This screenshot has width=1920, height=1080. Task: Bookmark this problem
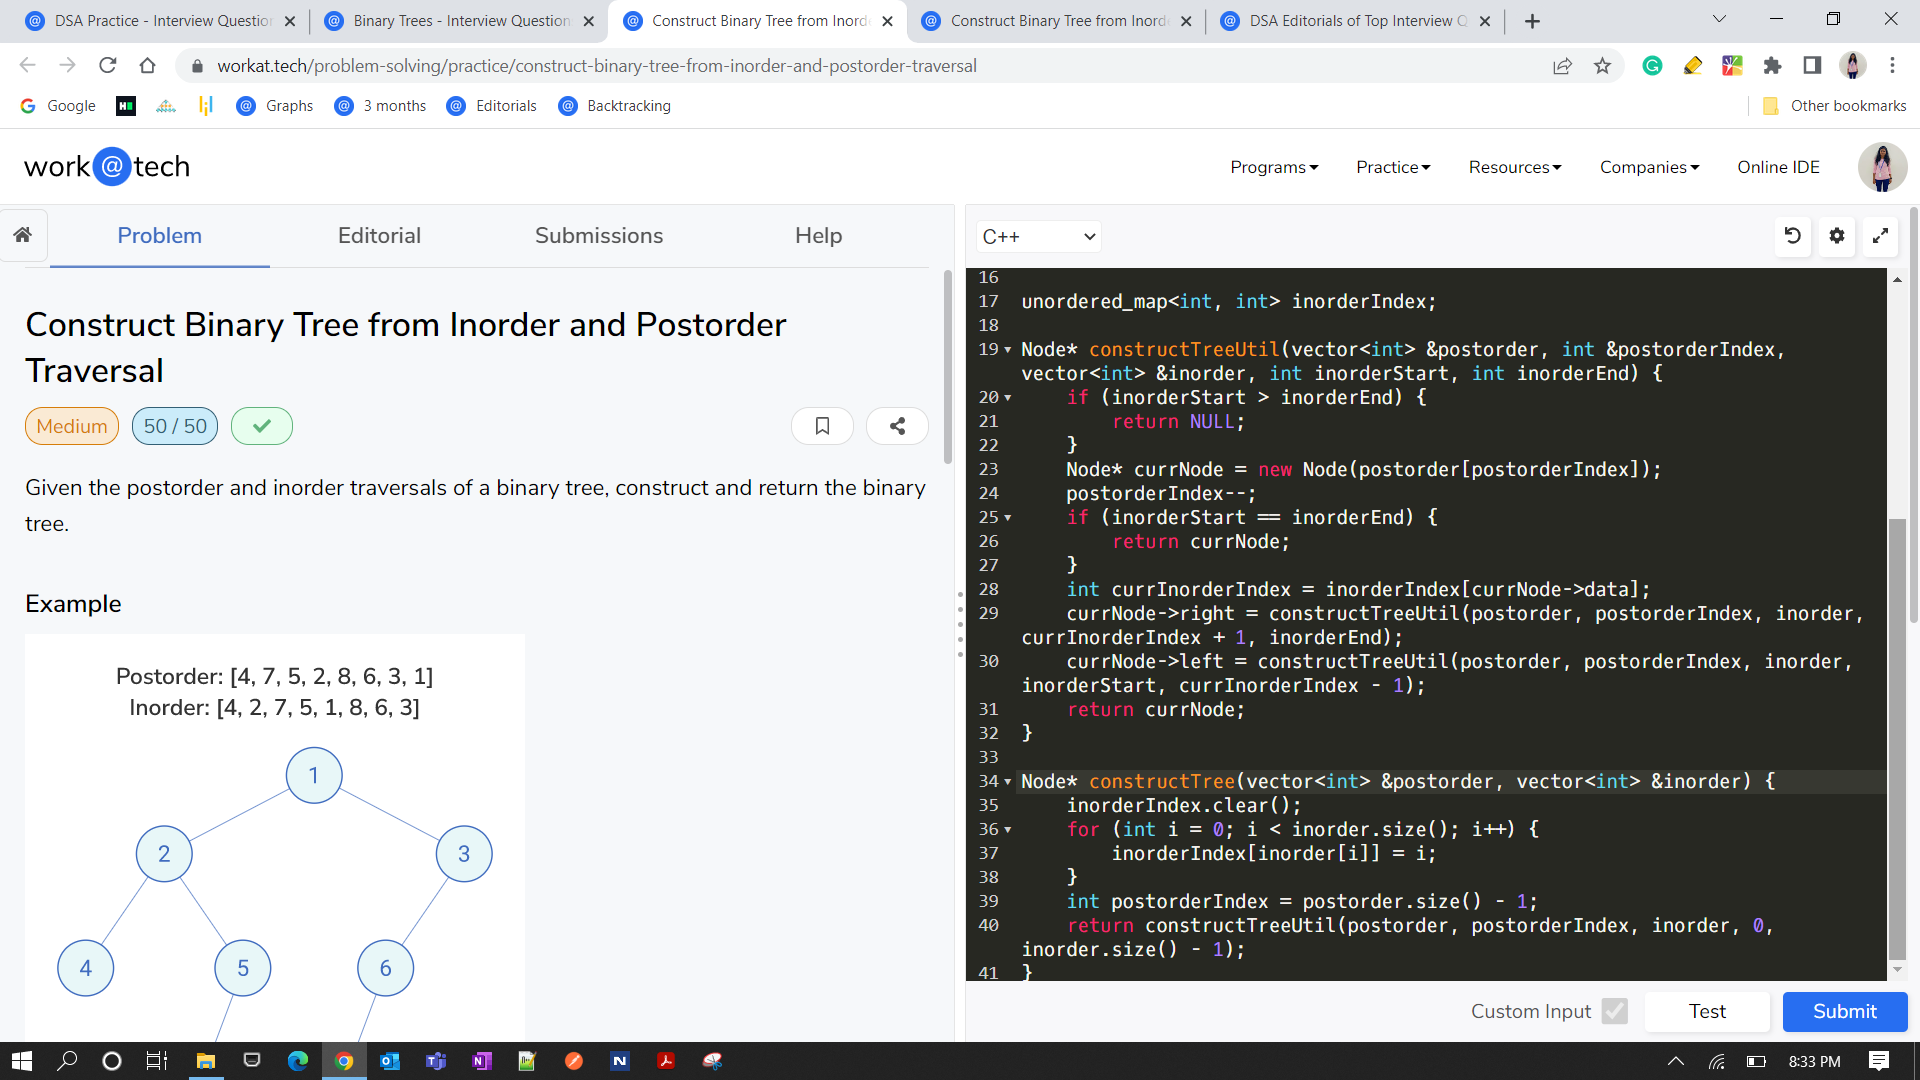pos(822,426)
